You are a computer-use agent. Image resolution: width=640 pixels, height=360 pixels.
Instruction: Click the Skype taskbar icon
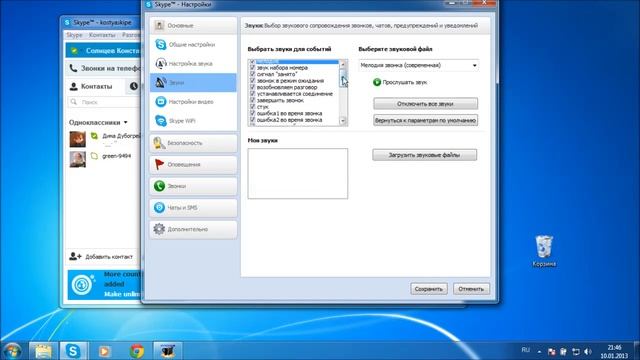tap(73, 351)
